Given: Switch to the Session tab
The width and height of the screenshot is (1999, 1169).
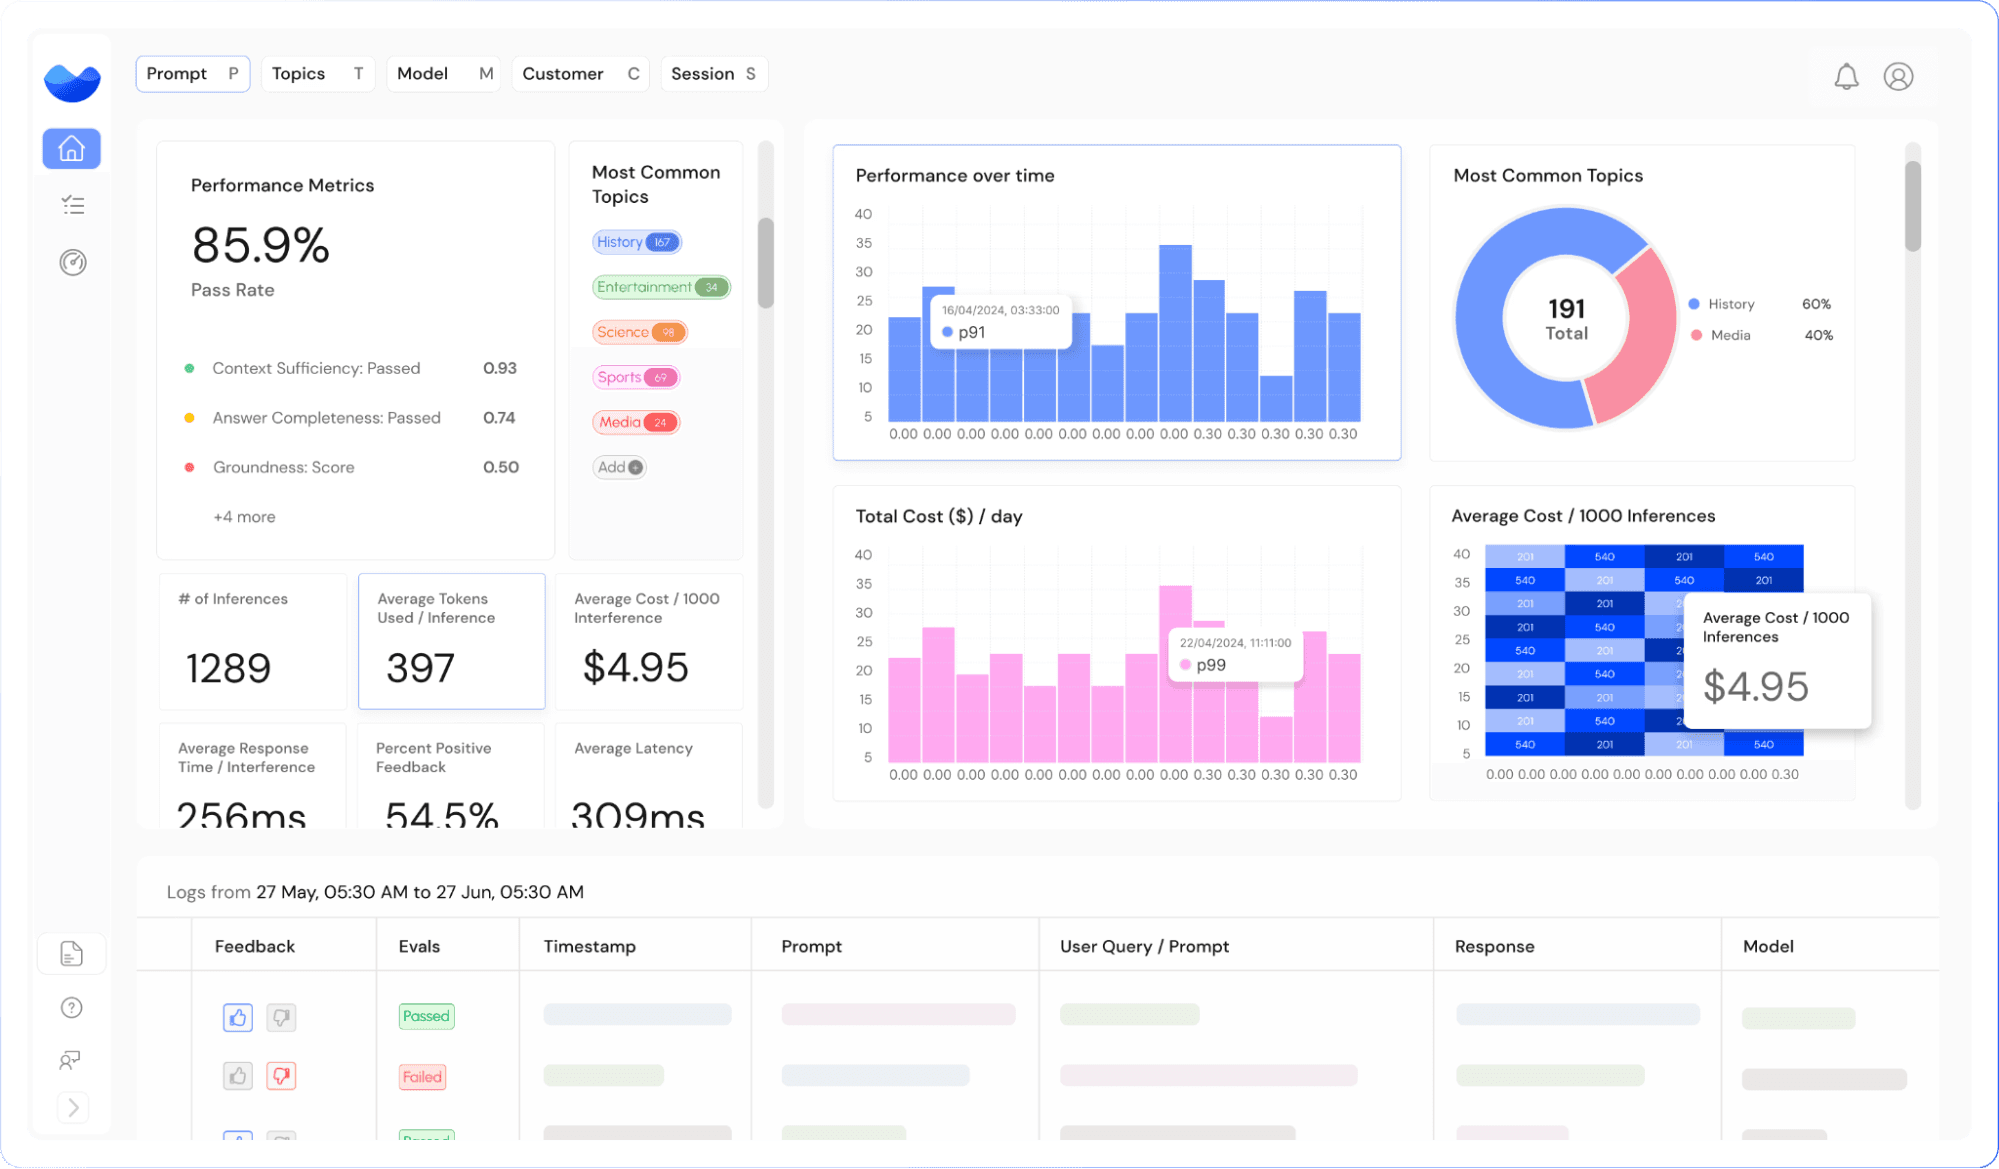Looking at the screenshot, I should (714, 74).
